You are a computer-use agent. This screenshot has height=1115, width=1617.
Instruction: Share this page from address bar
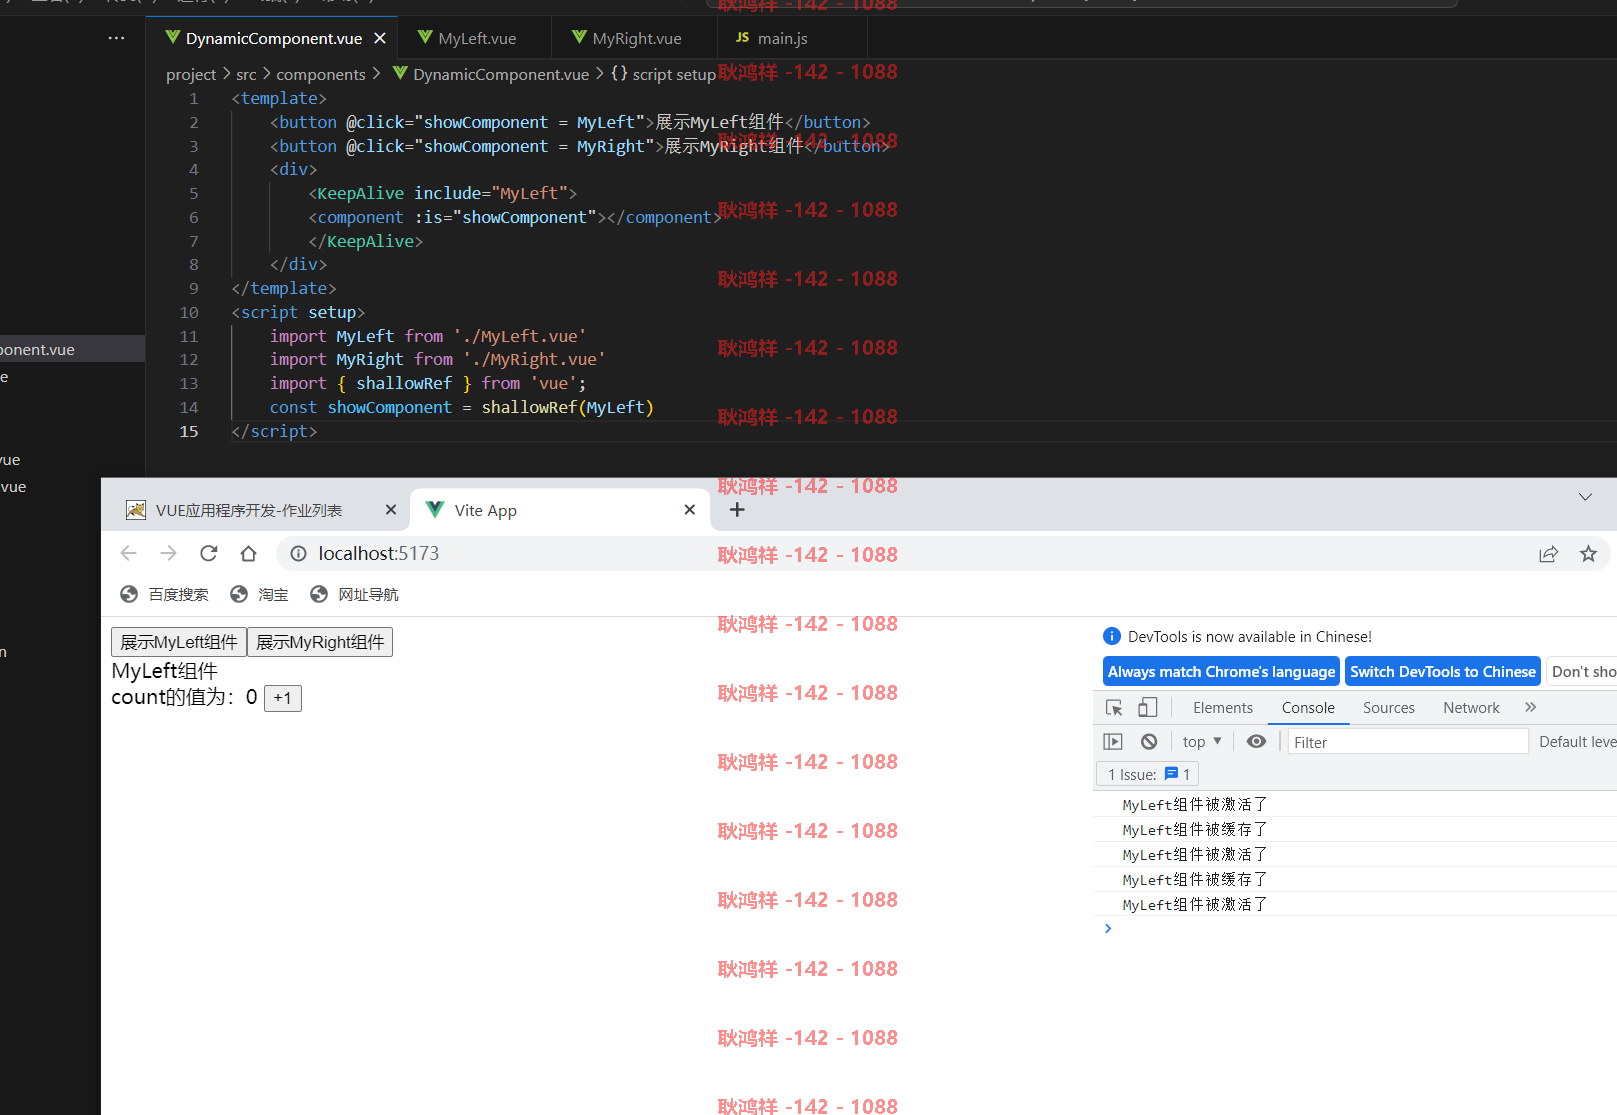(1548, 553)
